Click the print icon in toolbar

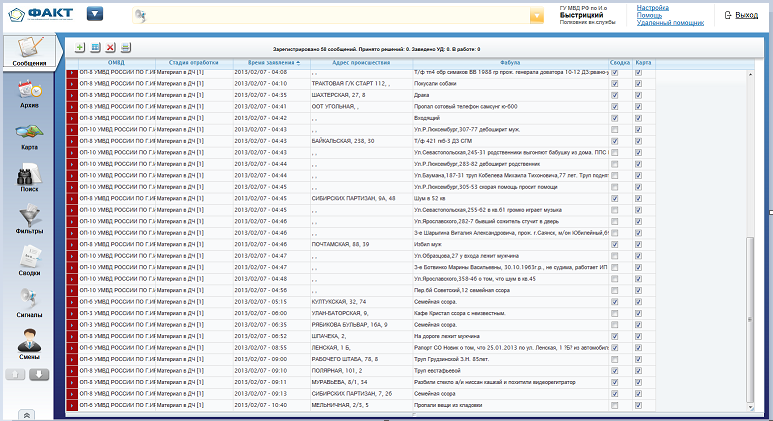(x=125, y=48)
